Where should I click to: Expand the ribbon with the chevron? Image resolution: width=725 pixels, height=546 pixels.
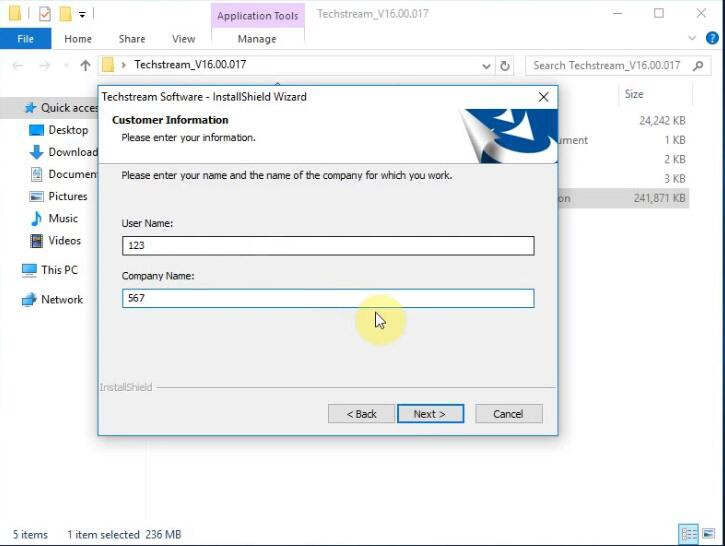pyautogui.click(x=692, y=38)
